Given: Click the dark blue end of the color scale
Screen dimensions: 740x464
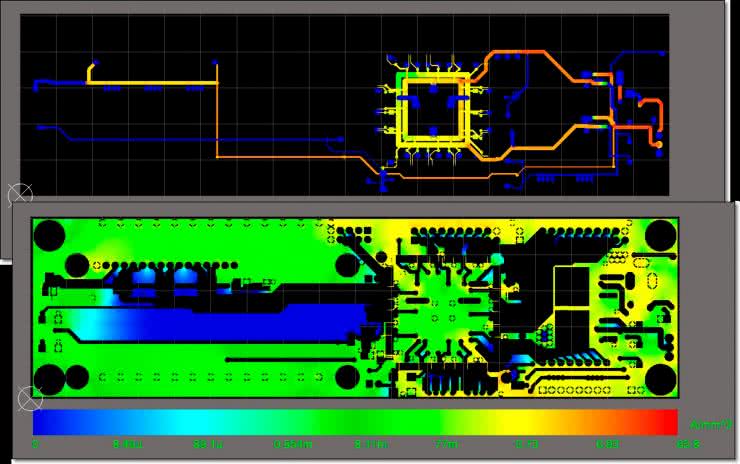Looking at the screenshot, I should 45,421.
